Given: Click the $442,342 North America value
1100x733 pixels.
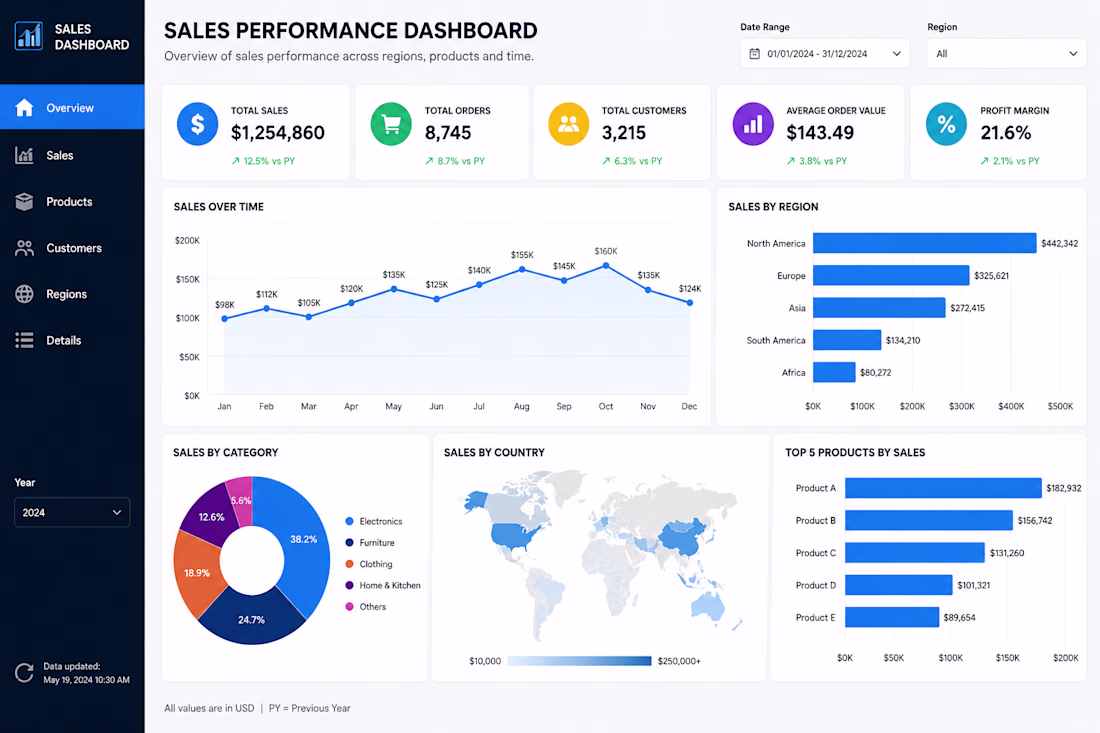Looking at the screenshot, I should click(1059, 243).
